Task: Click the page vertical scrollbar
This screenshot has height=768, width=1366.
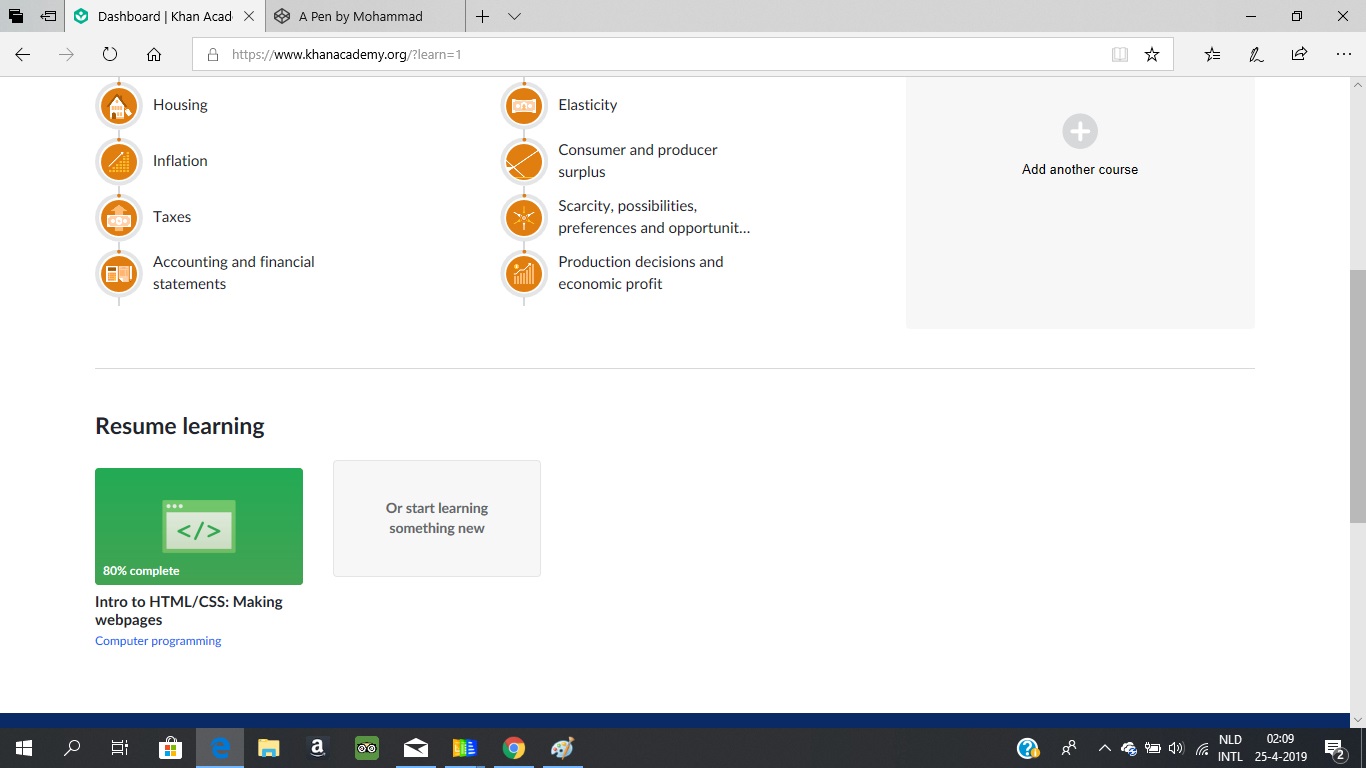Action: pyautogui.click(x=1357, y=395)
